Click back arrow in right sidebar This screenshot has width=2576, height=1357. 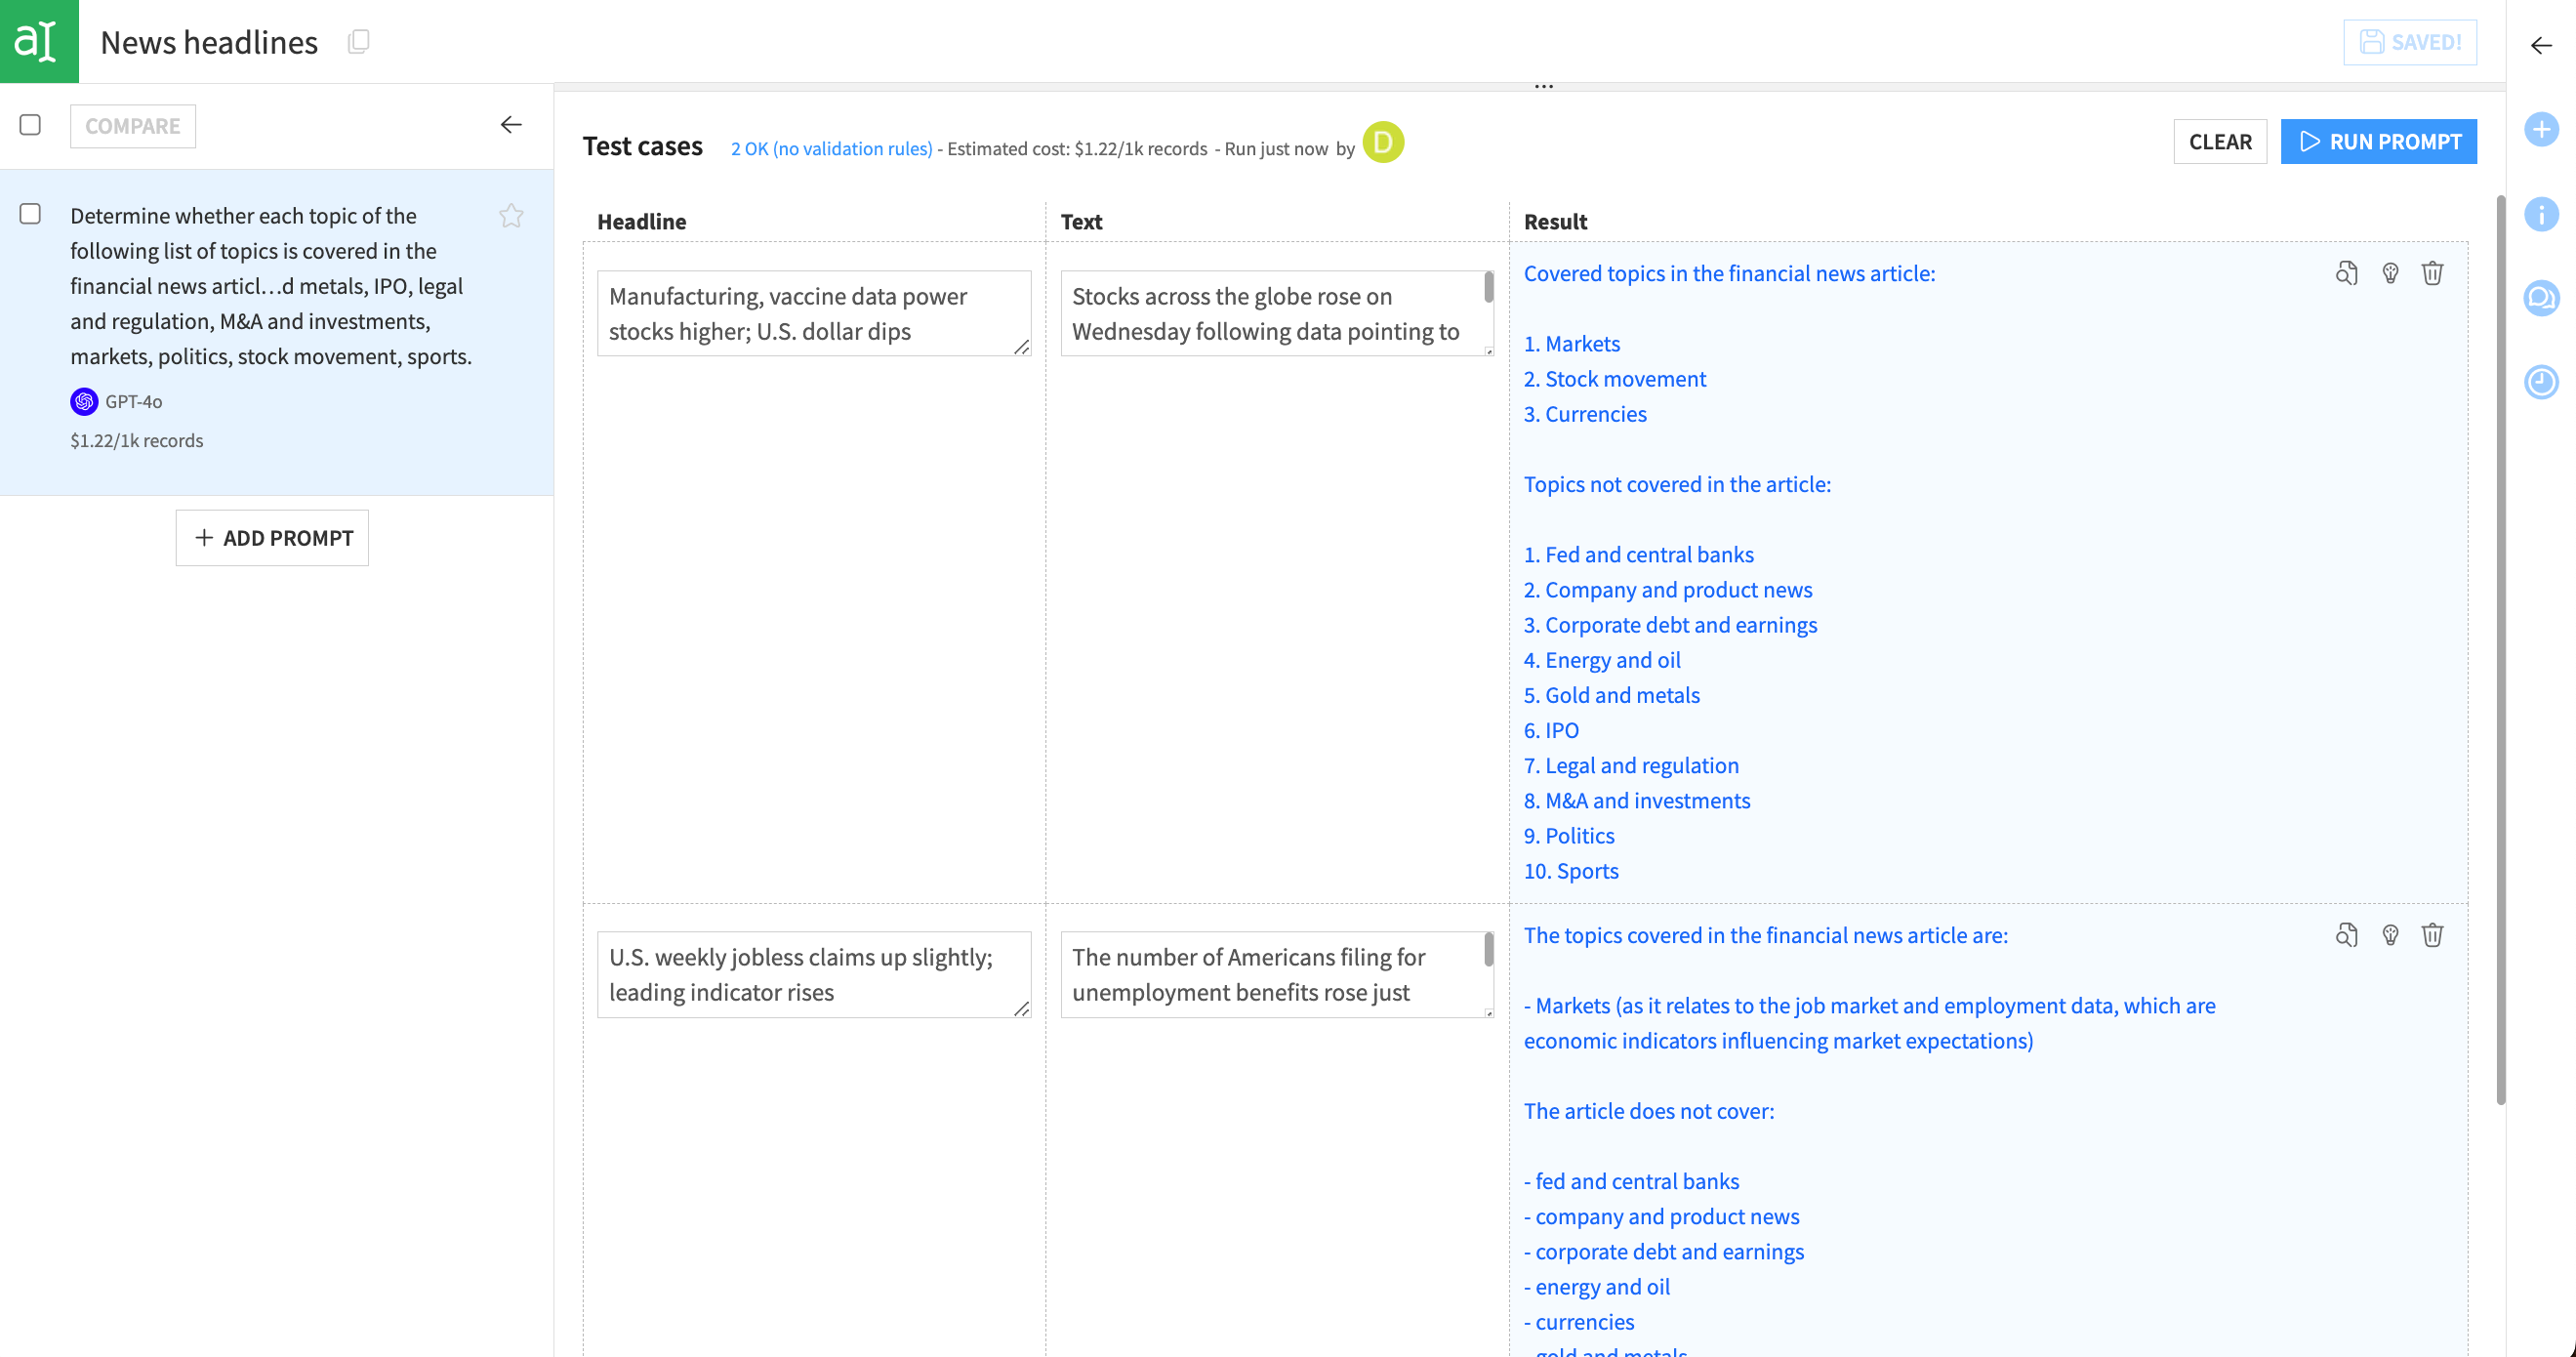pos(2541,45)
